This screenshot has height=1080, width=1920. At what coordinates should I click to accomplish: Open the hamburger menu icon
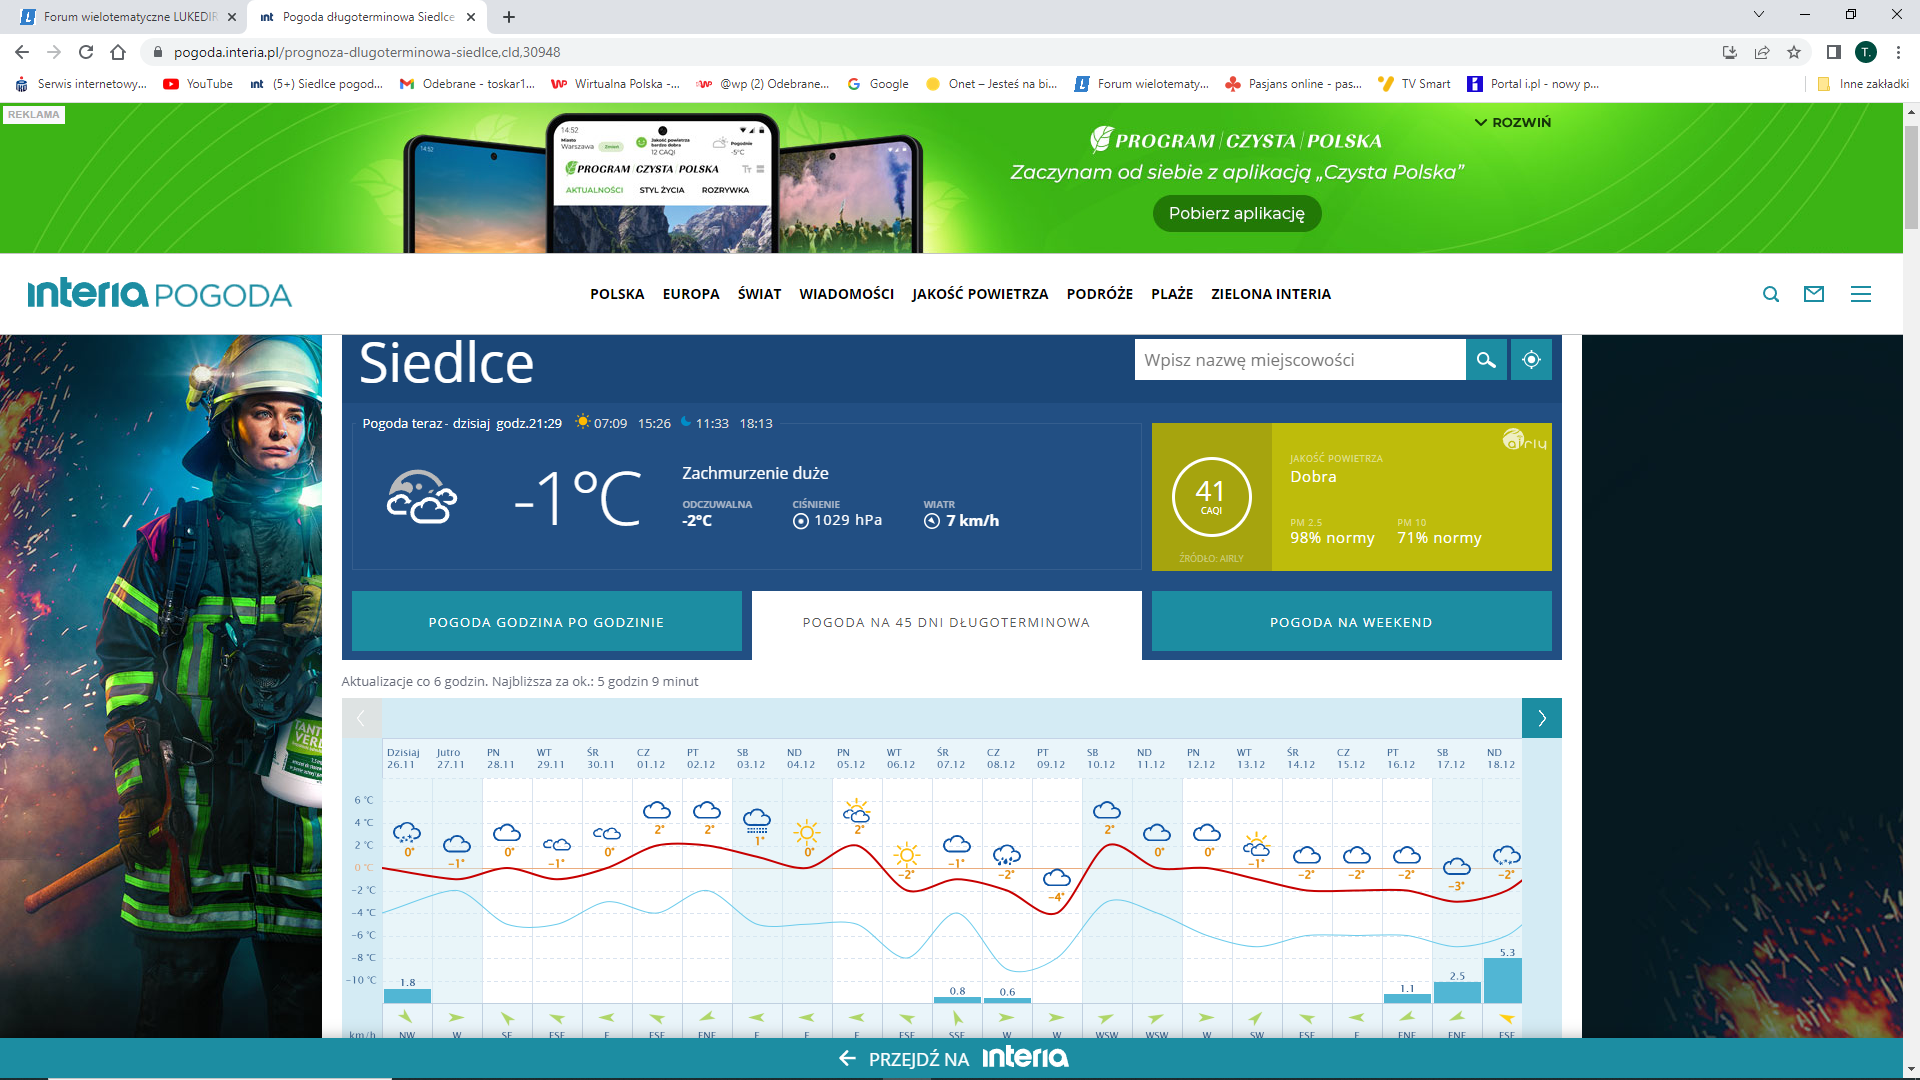point(1860,294)
